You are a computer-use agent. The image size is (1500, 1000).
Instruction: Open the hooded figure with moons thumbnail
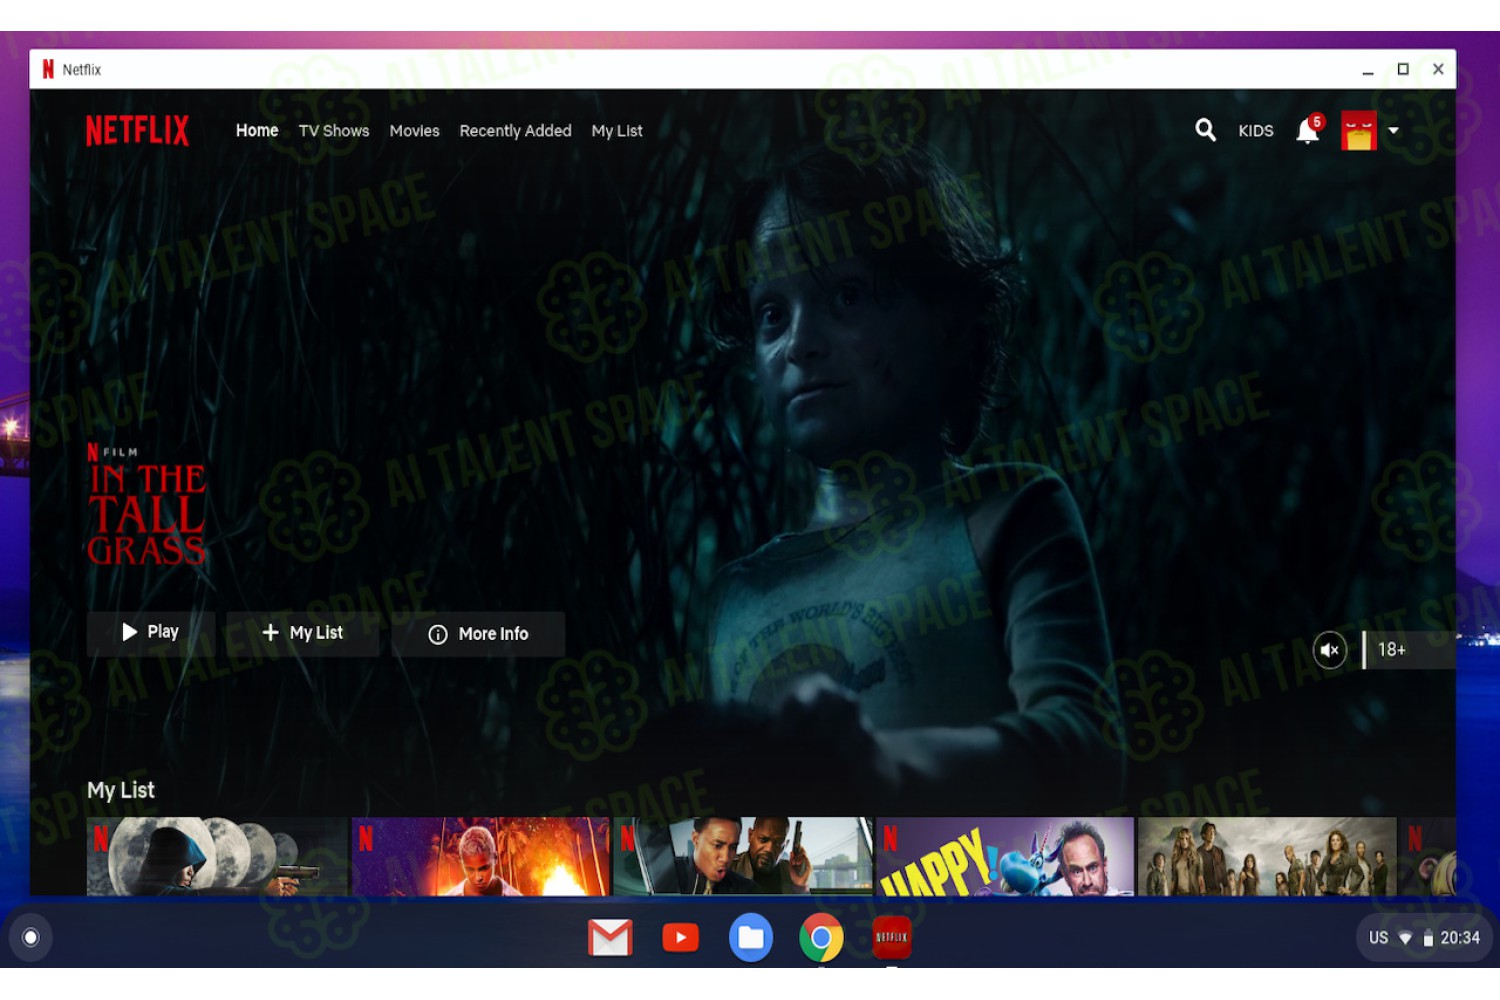click(217, 857)
